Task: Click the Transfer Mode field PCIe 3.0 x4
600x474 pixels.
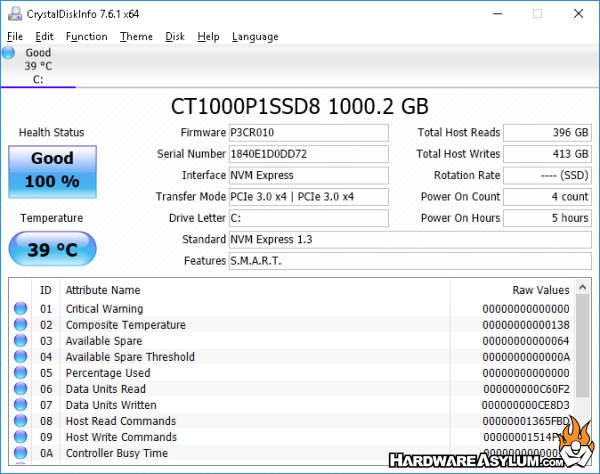Action: [x=309, y=197]
